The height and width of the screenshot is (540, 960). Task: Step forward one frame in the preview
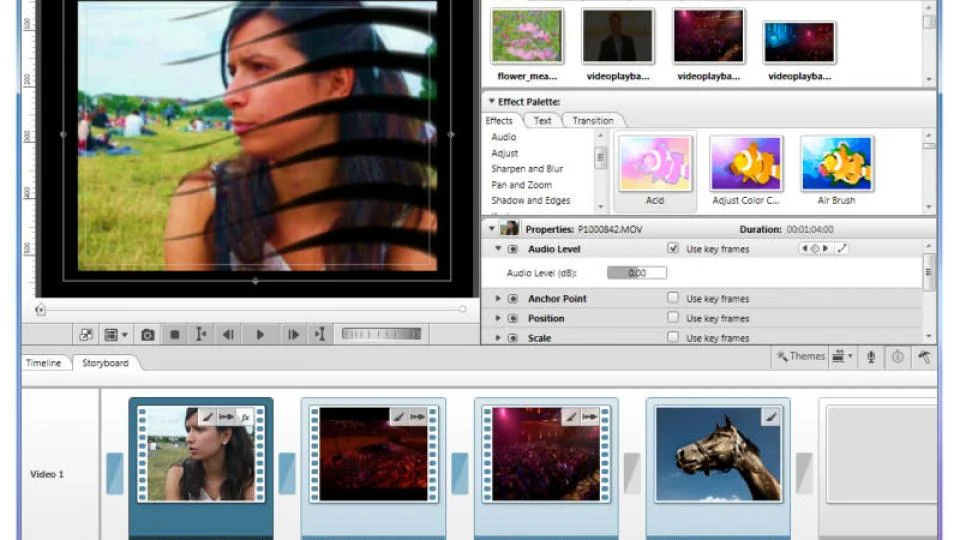pos(293,335)
